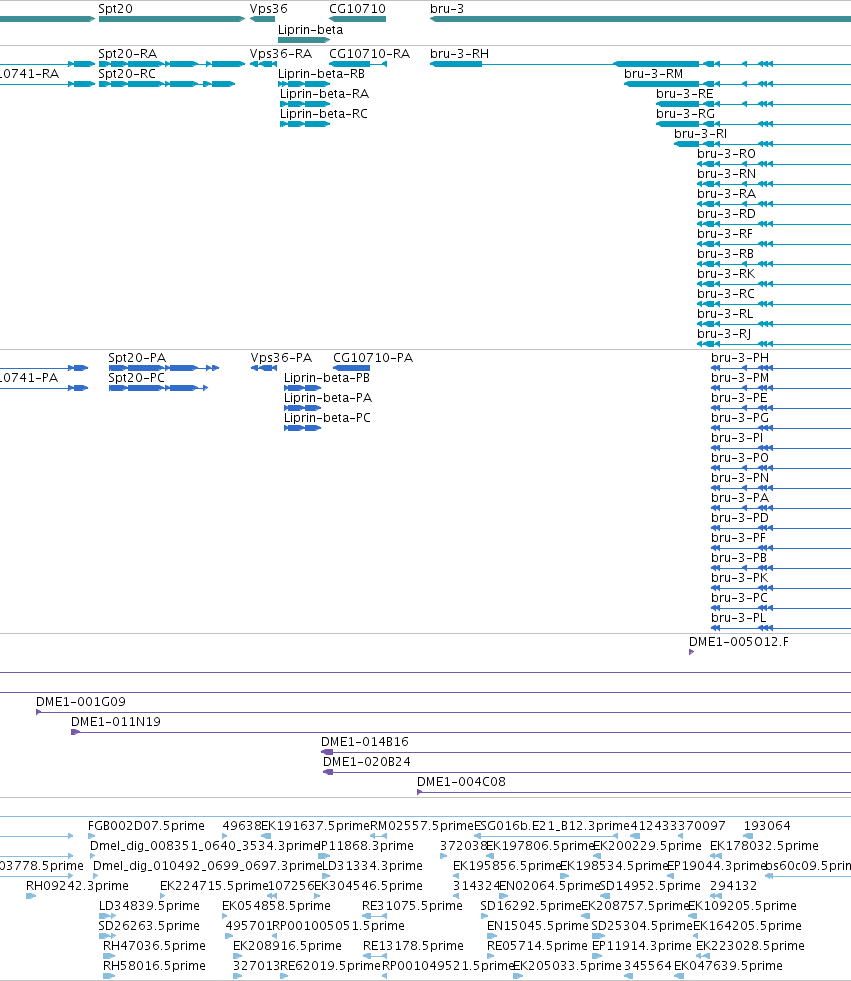Viewport: 851px width, 981px height.
Task: Select protein bru-3-PO
Action: click(x=740, y=458)
